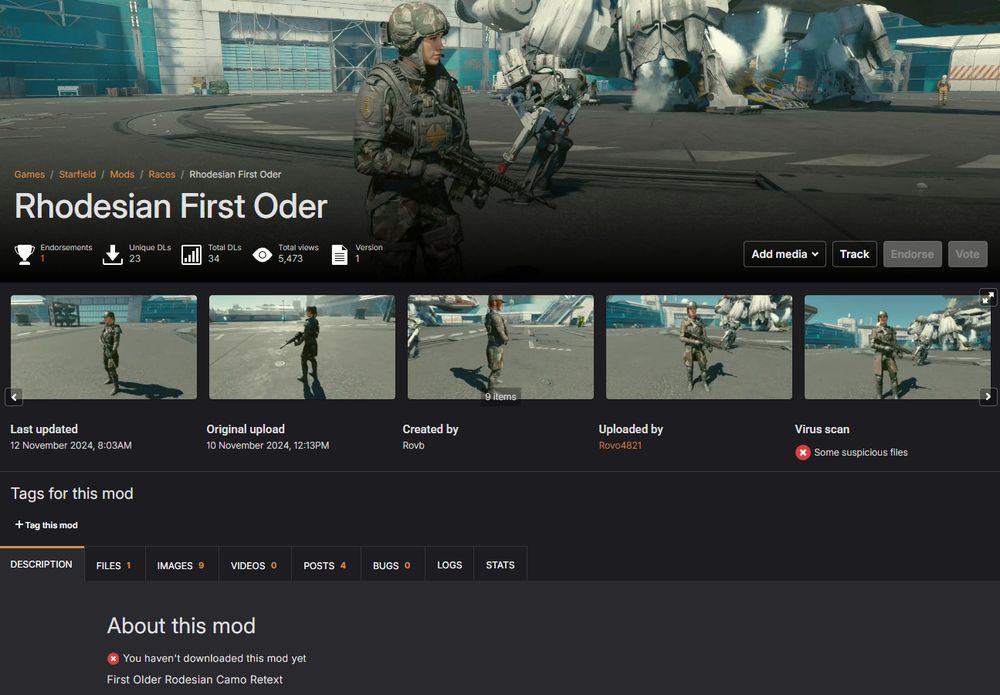Open Mods breadcrumb link
Viewport: 1000px width, 695px height.
[x=122, y=174]
